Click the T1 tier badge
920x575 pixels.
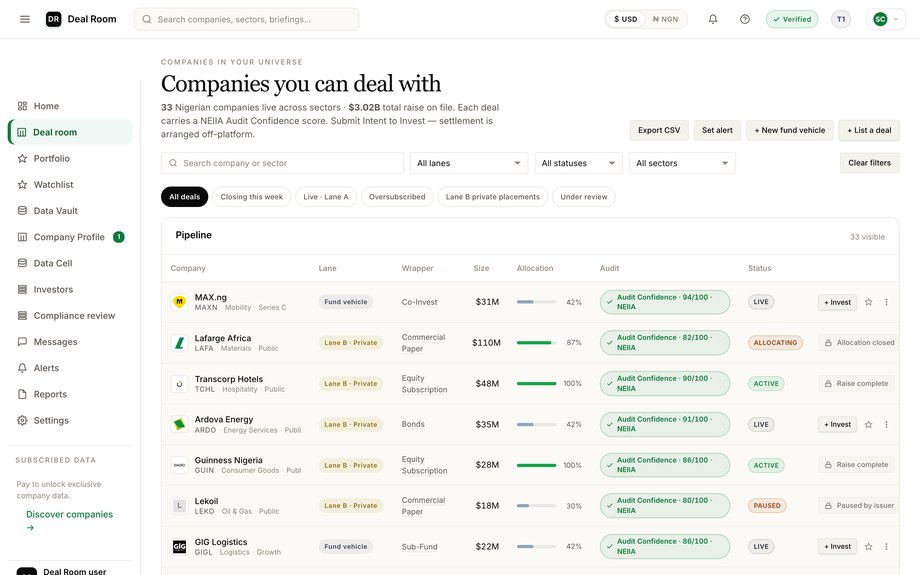point(841,19)
